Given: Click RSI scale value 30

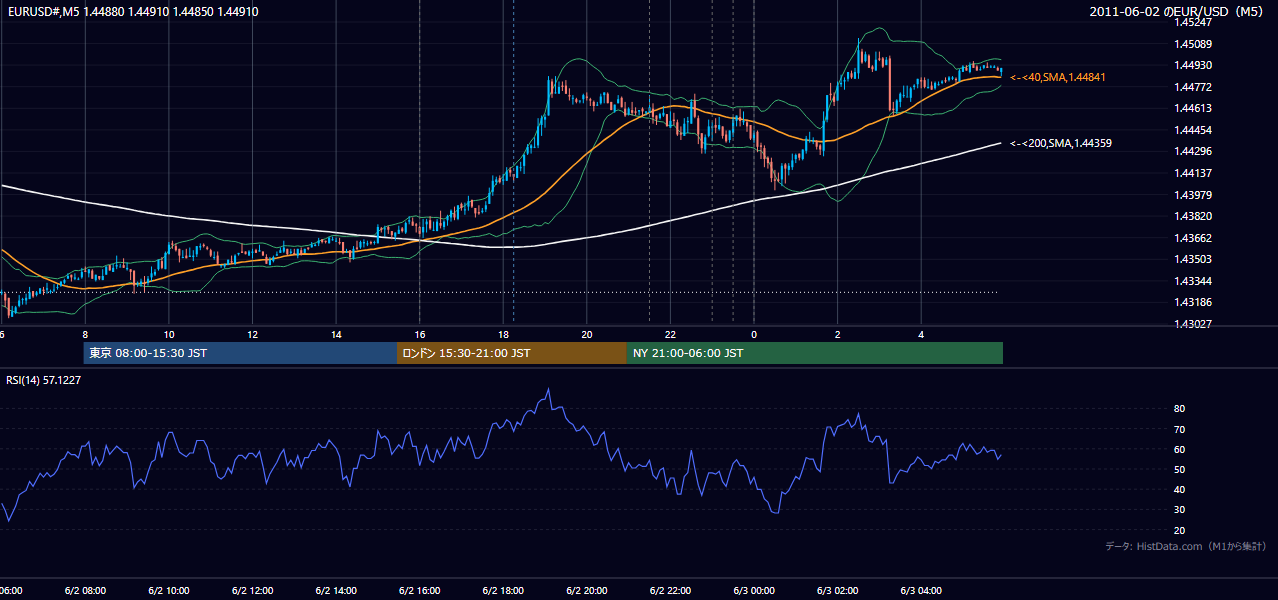Looking at the screenshot, I should [x=1179, y=510].
